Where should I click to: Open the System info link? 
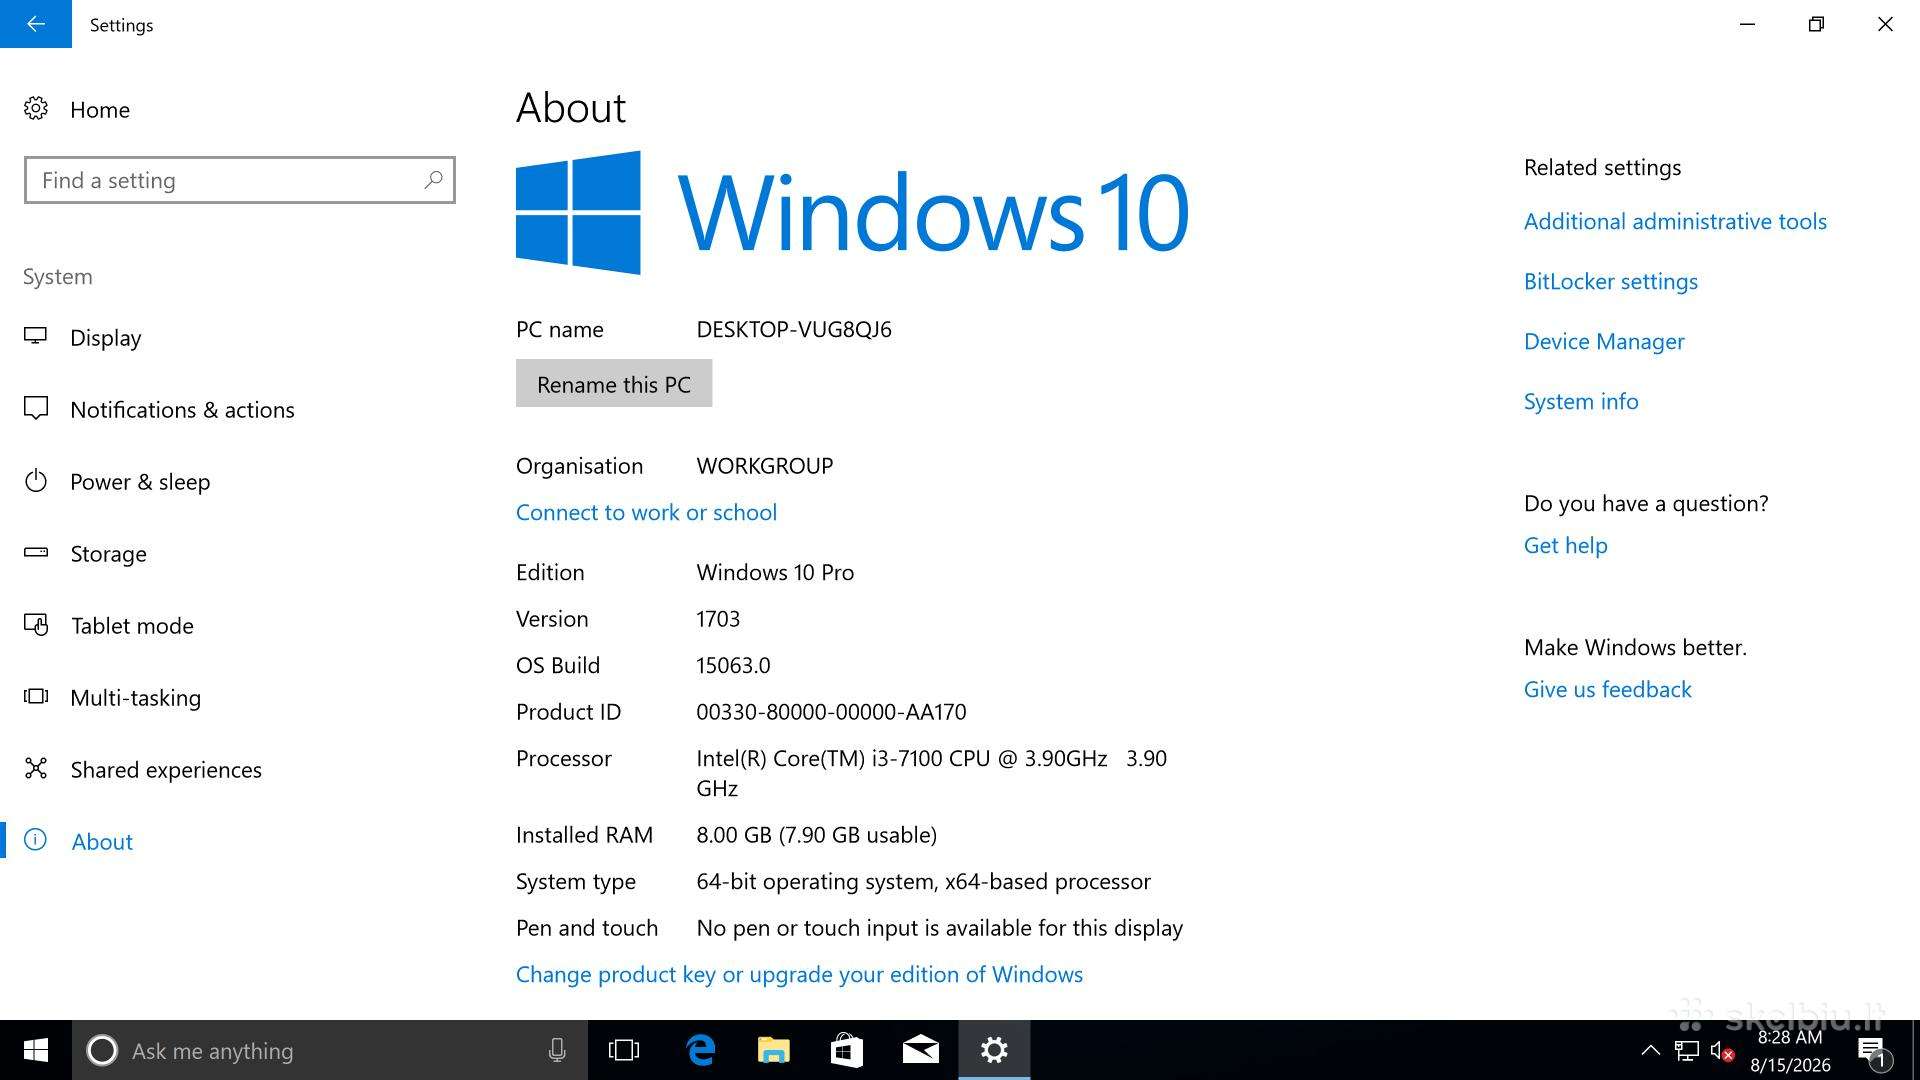point(1581,401)
